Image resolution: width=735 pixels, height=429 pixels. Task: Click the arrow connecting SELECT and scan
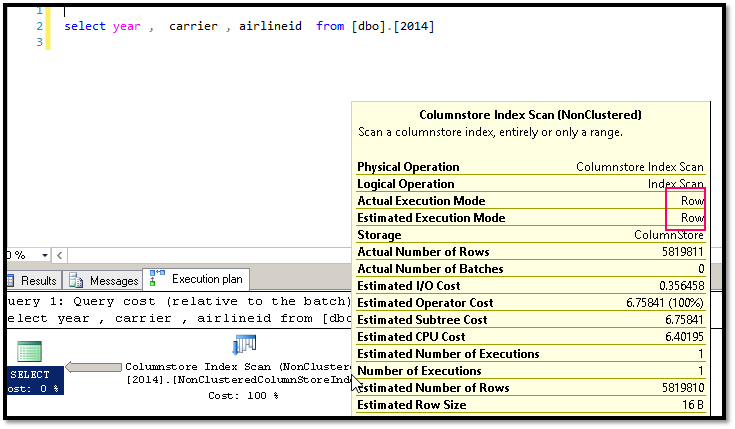click(x=93, y=367)
